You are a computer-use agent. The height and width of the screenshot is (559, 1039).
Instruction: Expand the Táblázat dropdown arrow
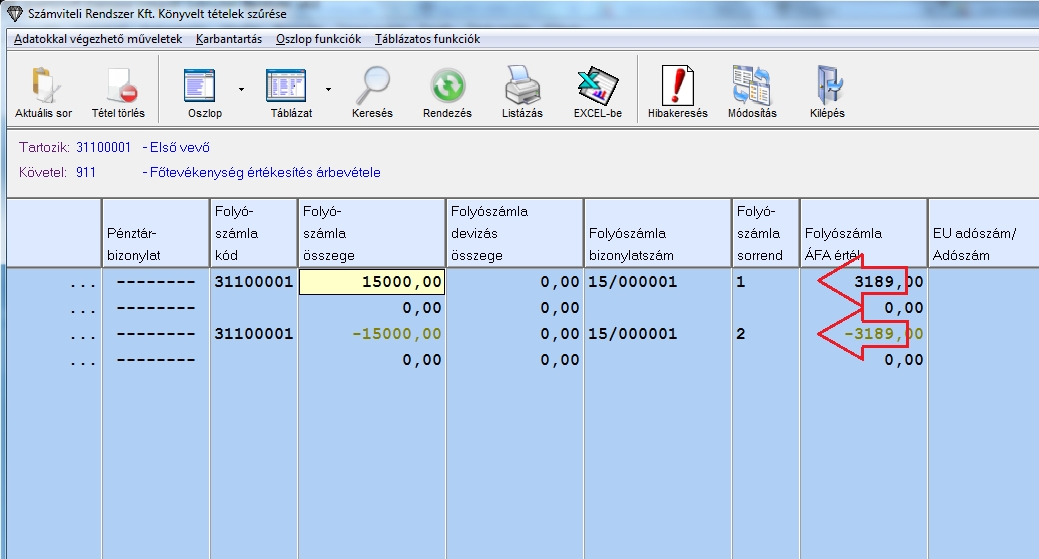tap(327, 89)
